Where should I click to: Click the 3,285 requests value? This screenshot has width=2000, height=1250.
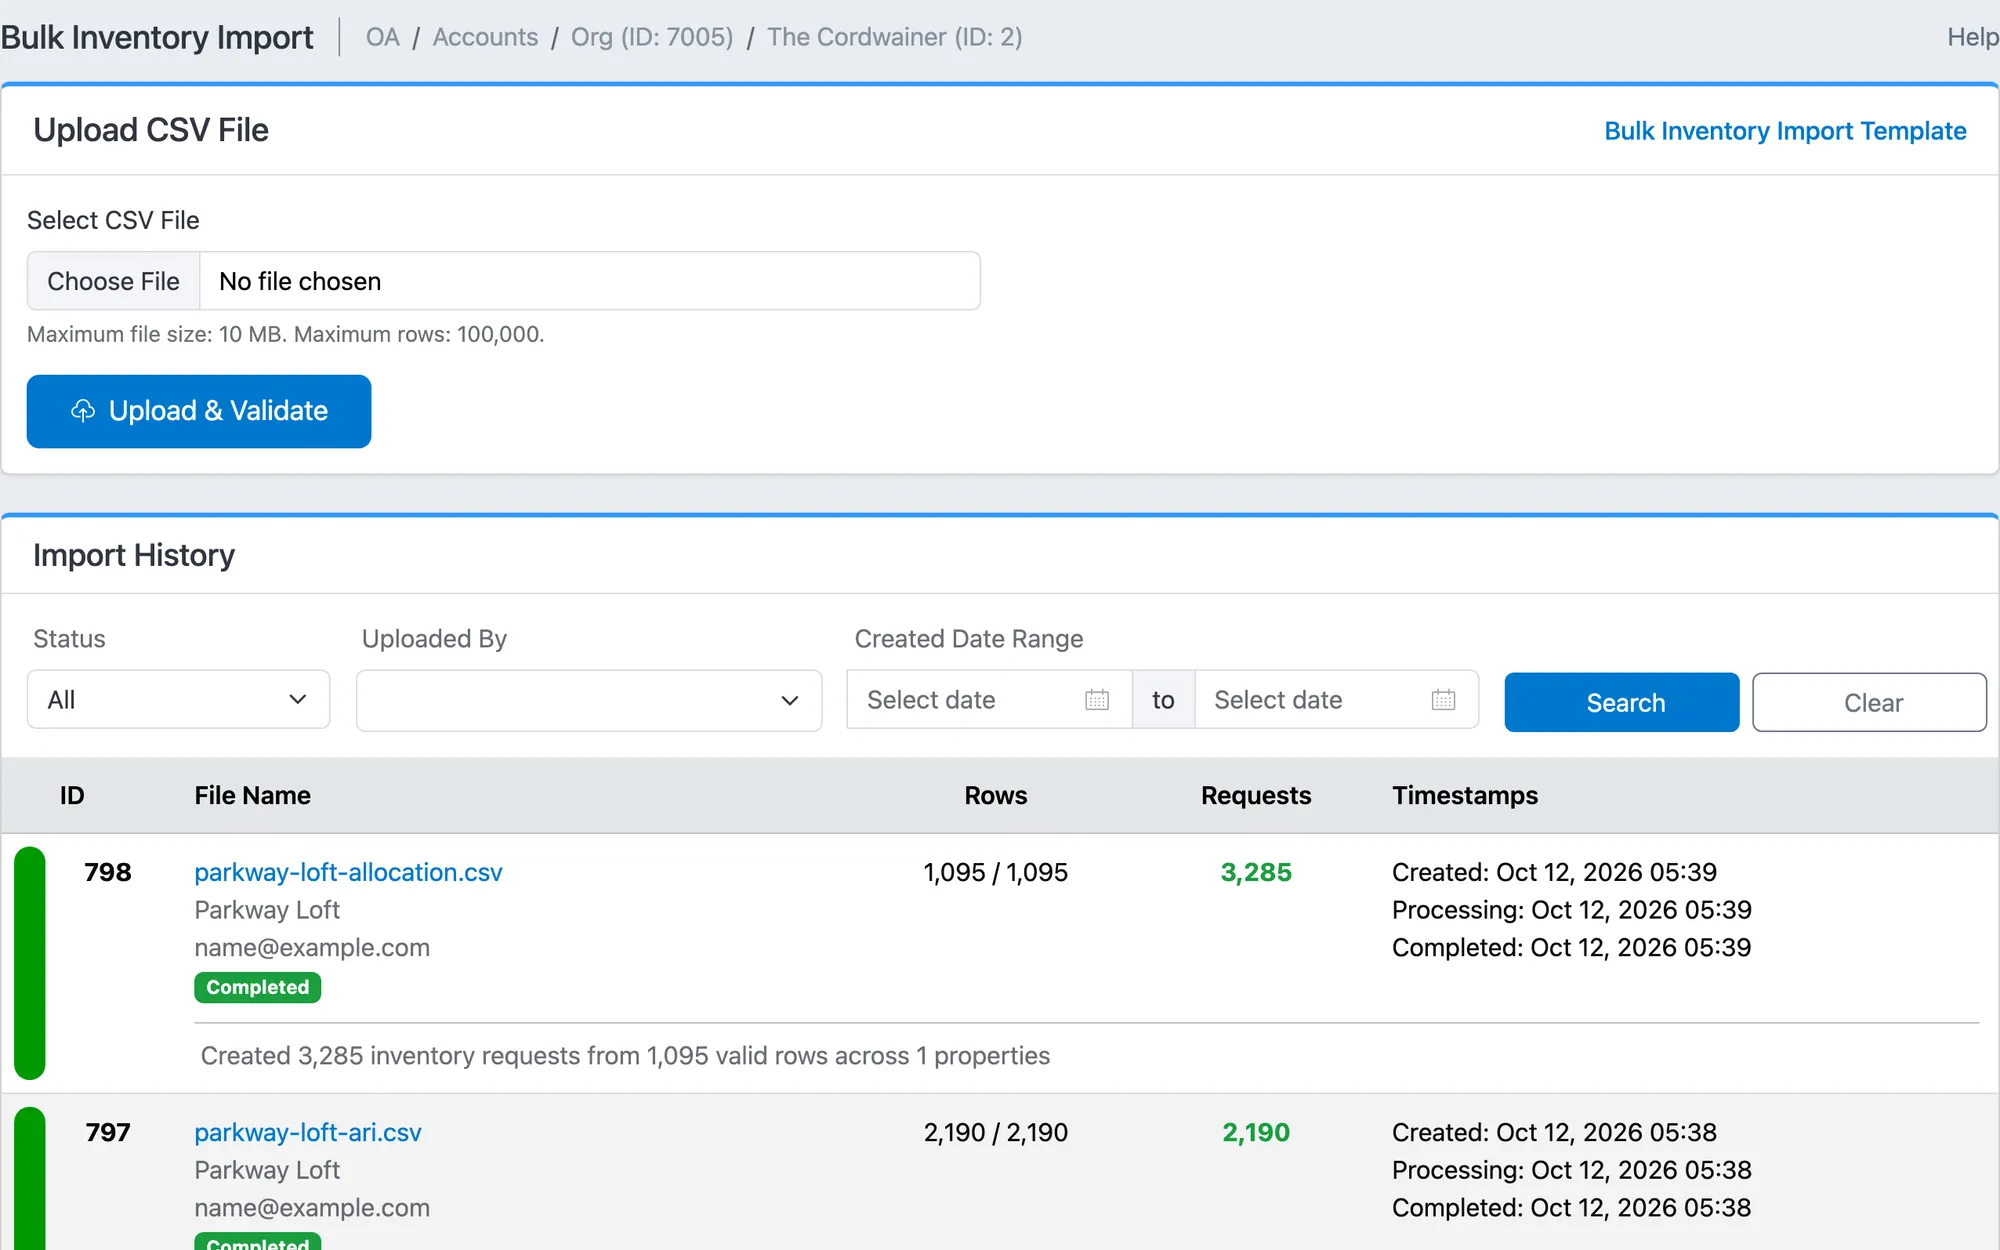click(1256, 872)
